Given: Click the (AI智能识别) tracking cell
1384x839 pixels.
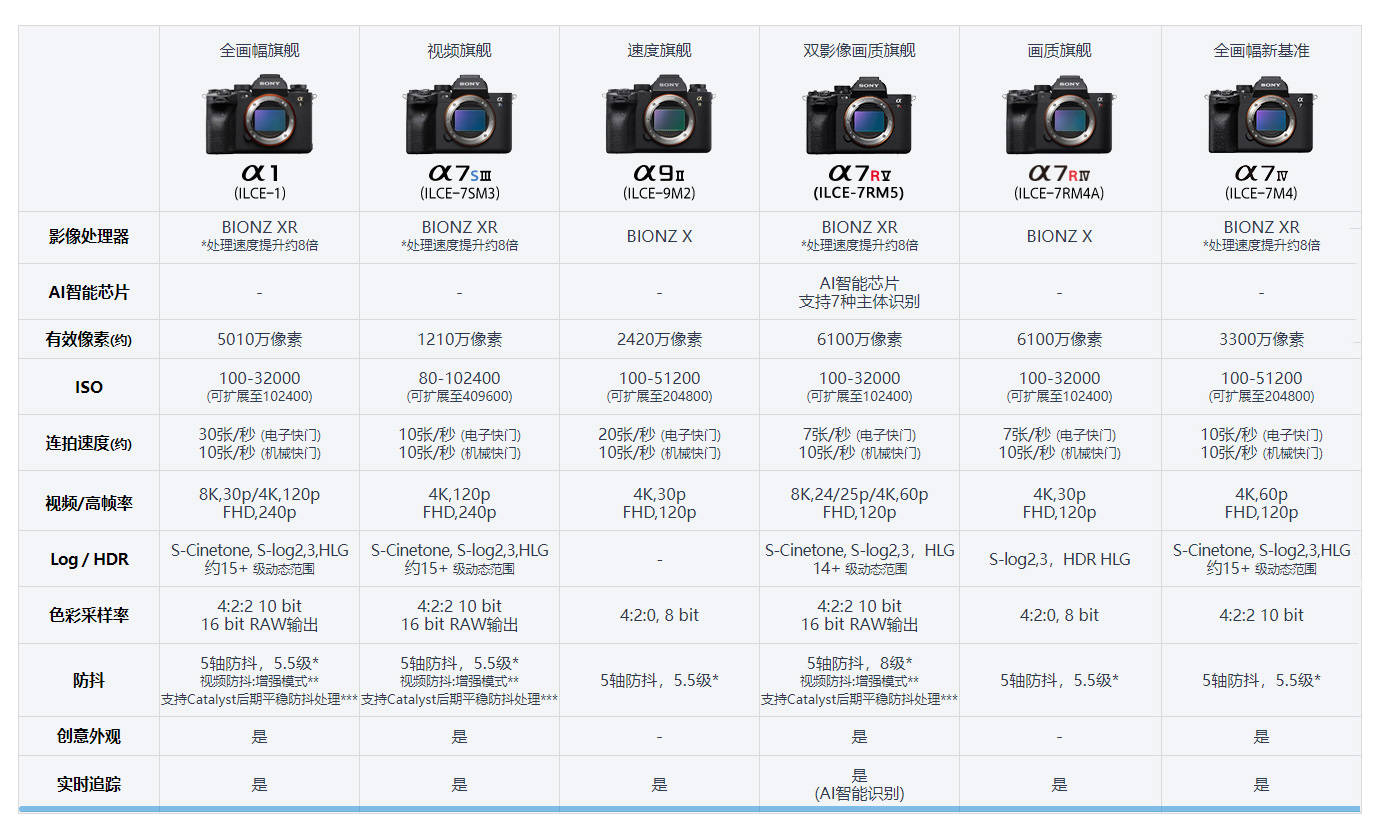Looking at the screenshot, I should [x=860, y=794].
